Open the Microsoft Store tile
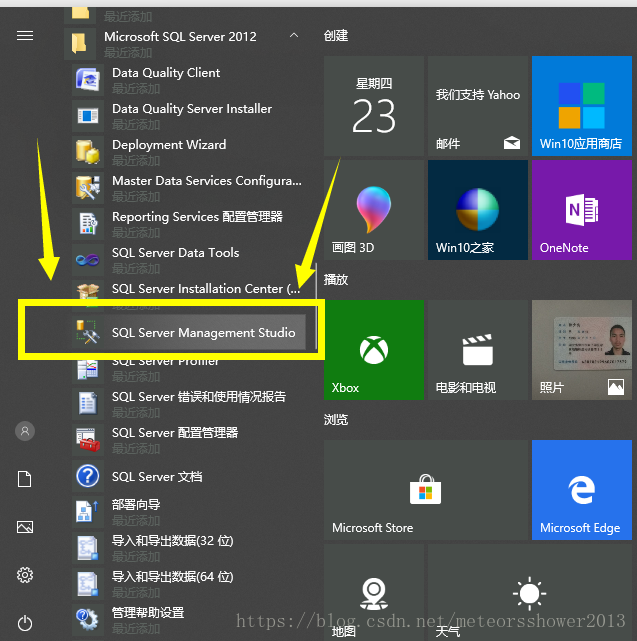Screen dimensions: 637x641 coord(426,490)
